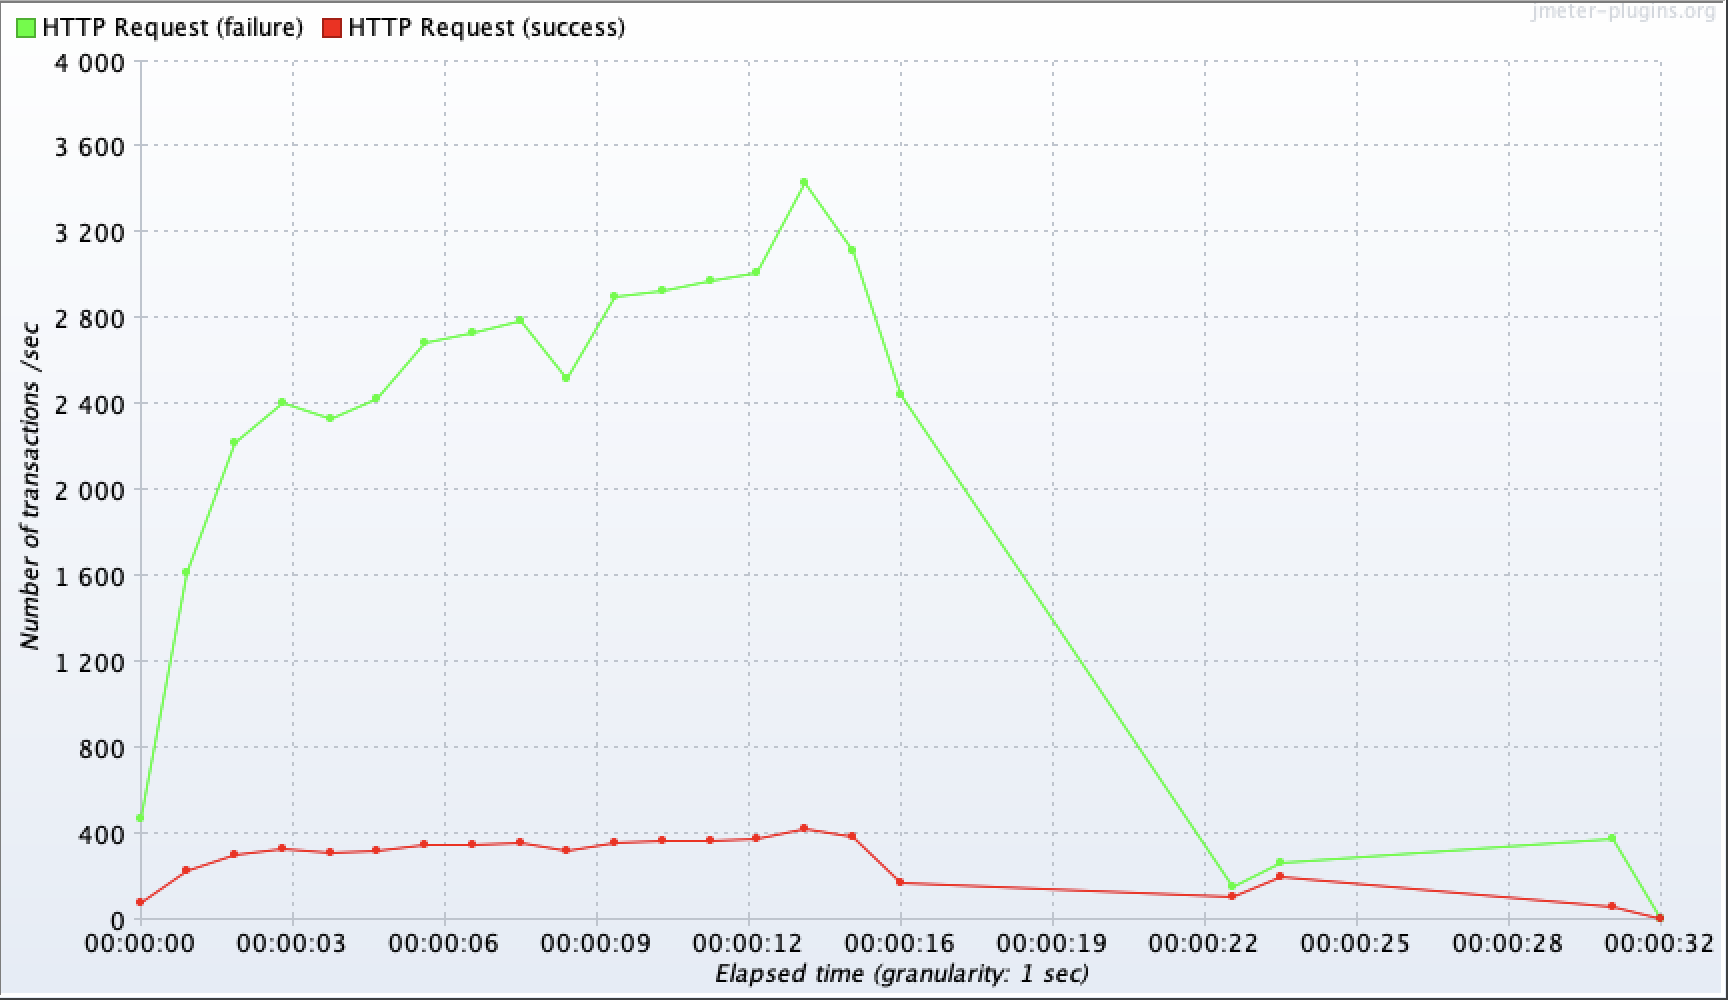Click the last red data point at 00:00:32
1728x1000 pixels.
point(1660,918)
